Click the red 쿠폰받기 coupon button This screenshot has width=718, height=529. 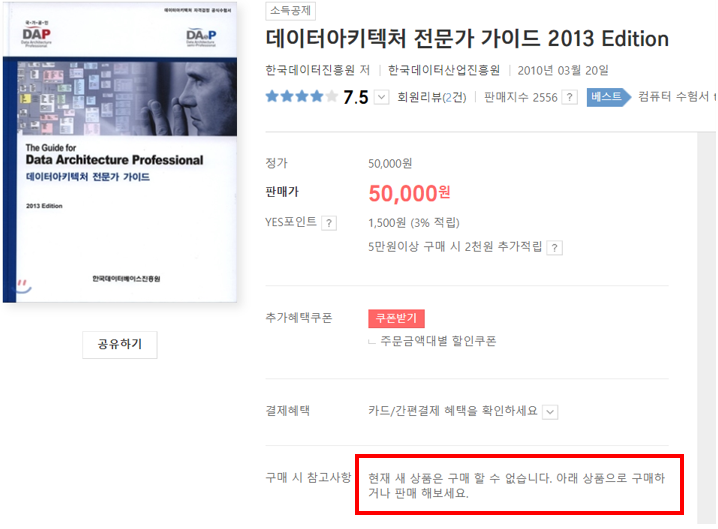click(396, 318)
